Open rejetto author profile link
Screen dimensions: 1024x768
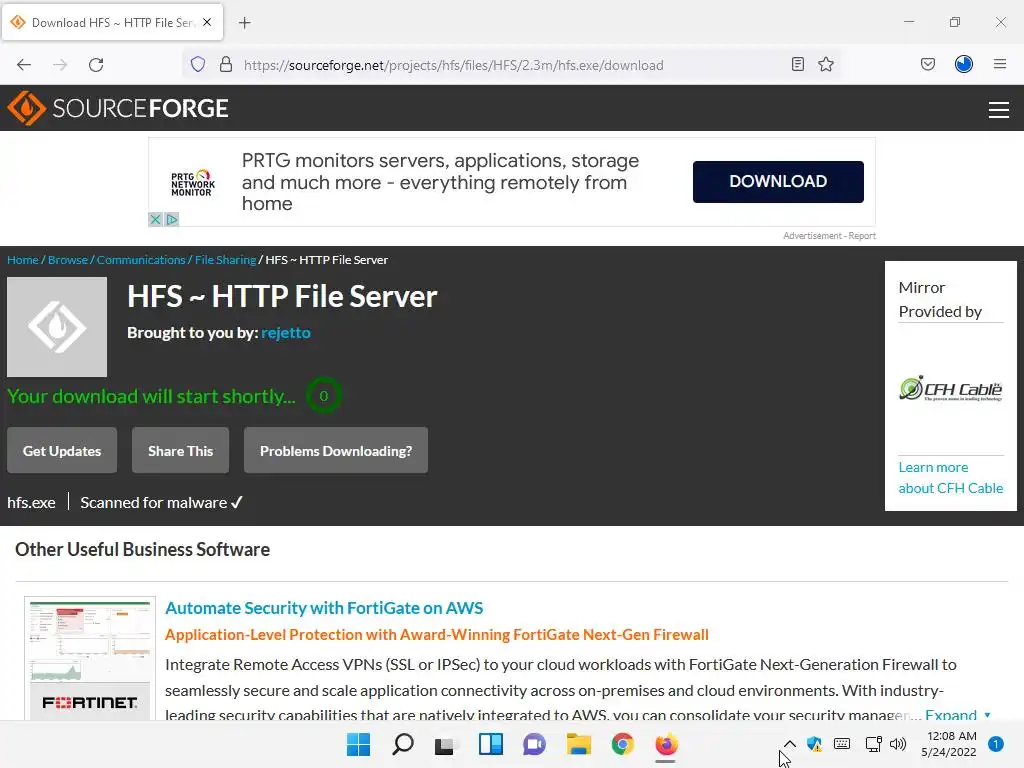(285, 332)
